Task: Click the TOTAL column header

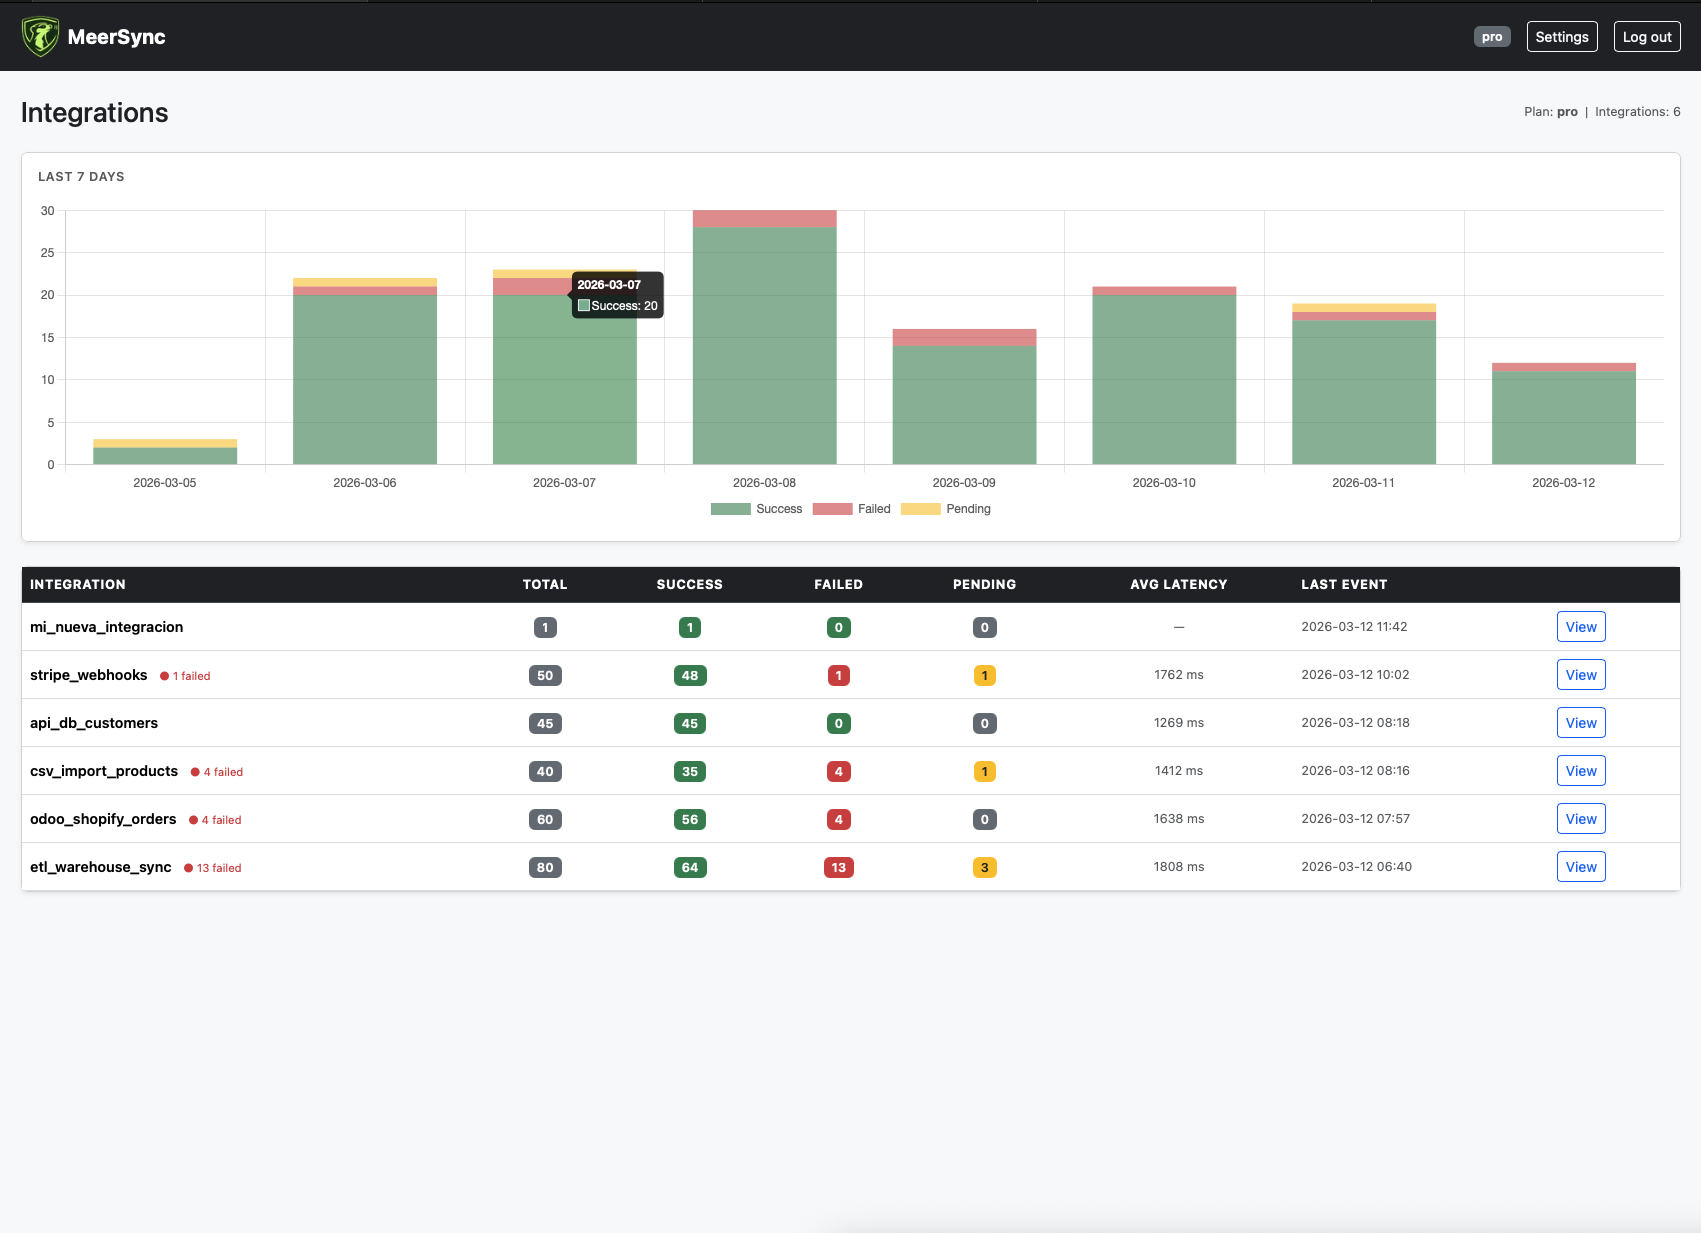Action: coord(544,584)
